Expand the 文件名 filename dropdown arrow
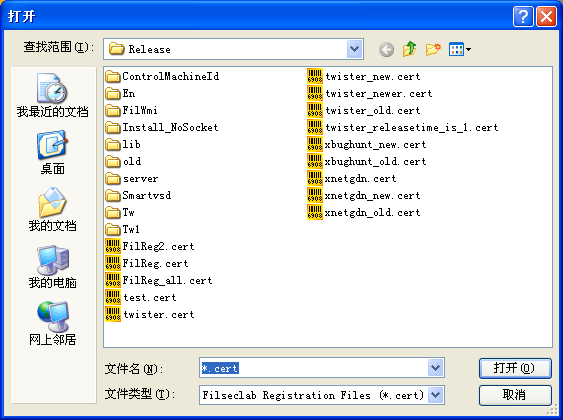 435,368
